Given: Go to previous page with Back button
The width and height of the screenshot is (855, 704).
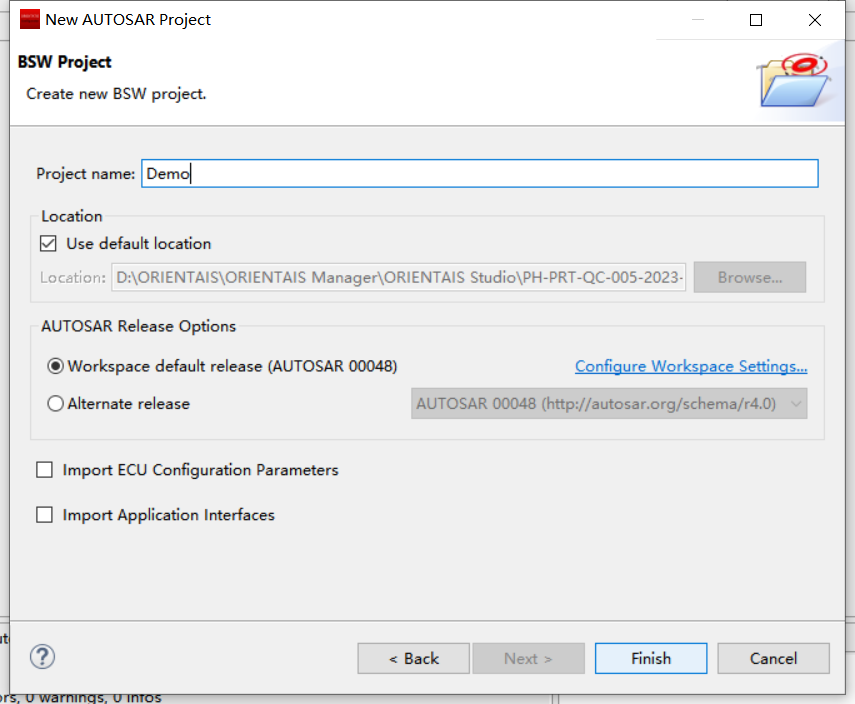Looking at the screenshot, I should (x=414, y=658).
